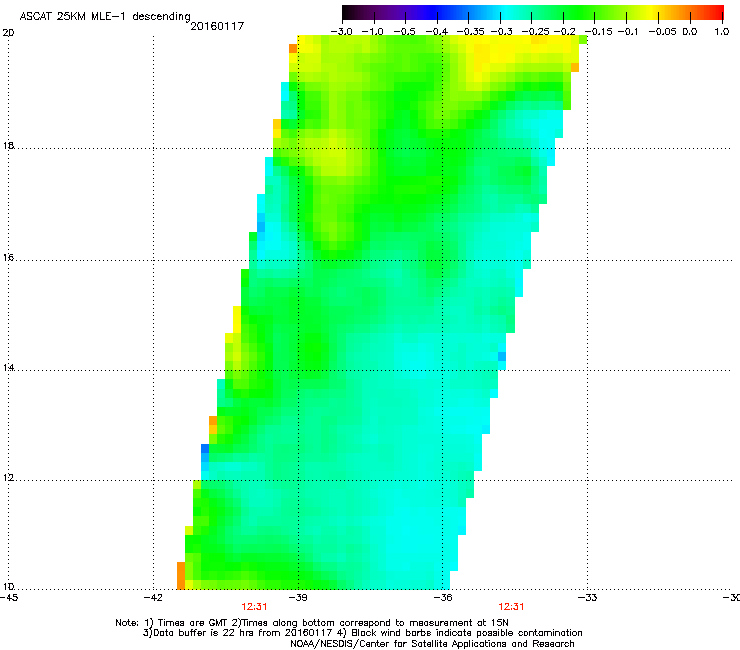740x650 pixels.
Task: Click the red 12:31 time right of -36
Action: tap(512, 607)
